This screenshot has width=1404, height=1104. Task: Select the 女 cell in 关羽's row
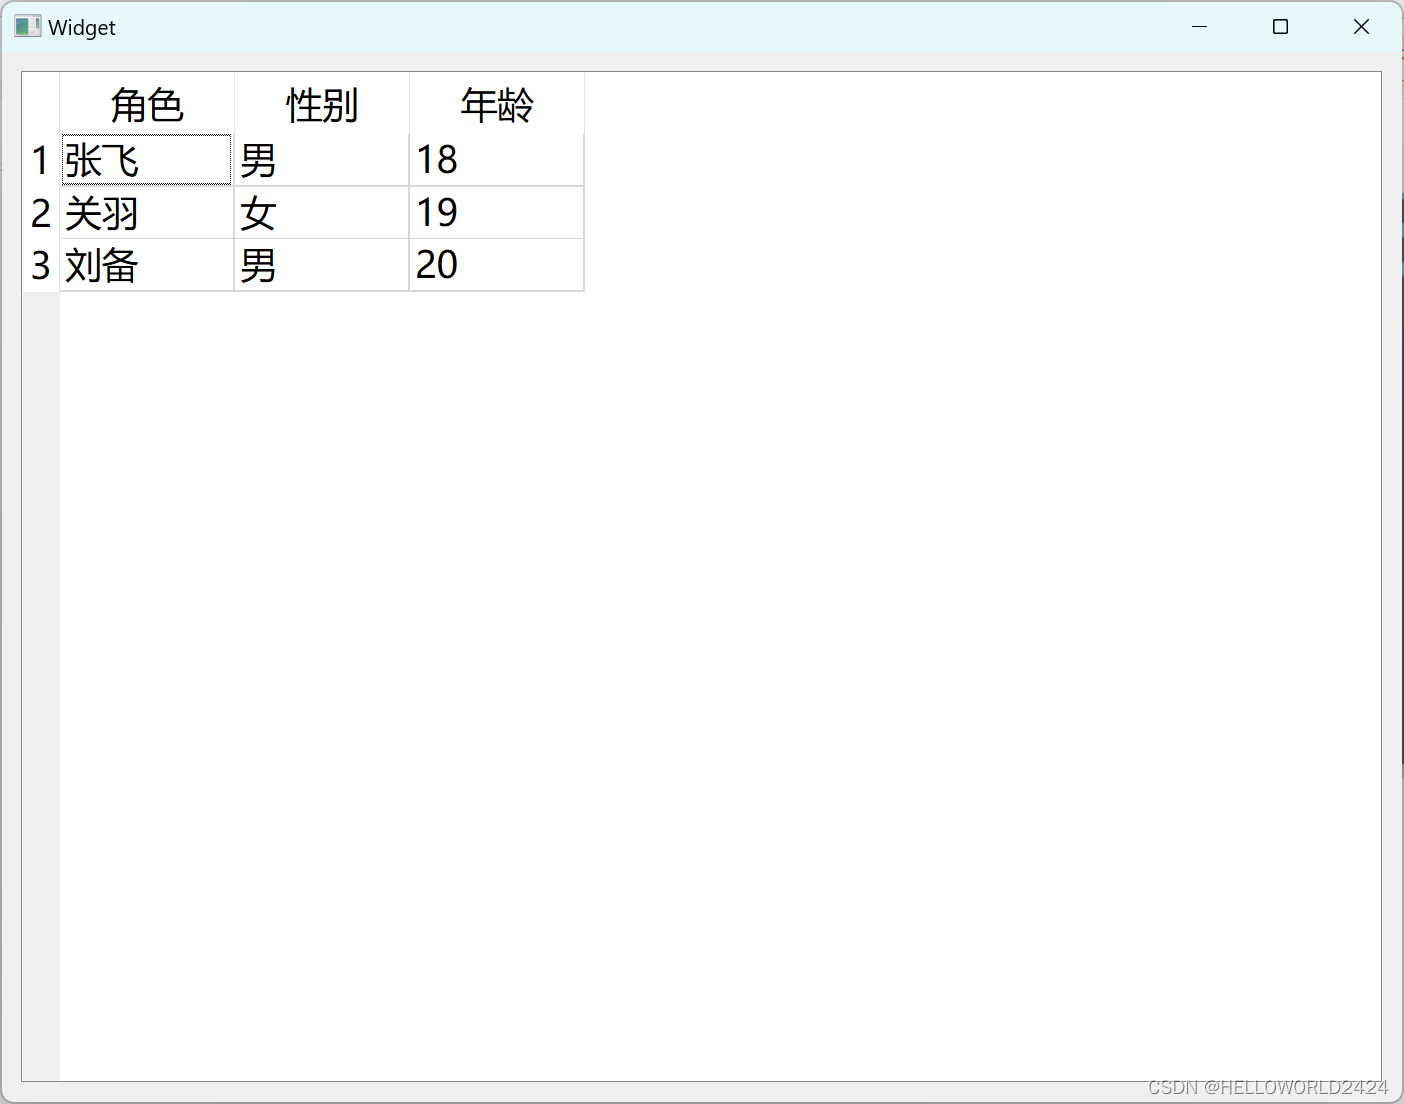322,213
